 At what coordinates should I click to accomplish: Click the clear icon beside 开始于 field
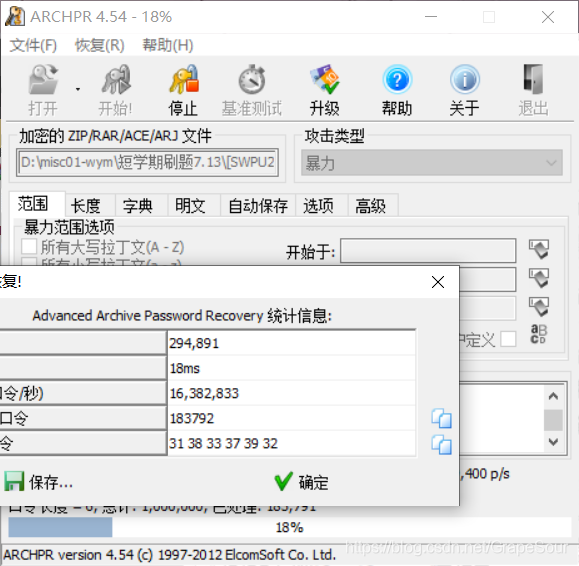[539, 249]
